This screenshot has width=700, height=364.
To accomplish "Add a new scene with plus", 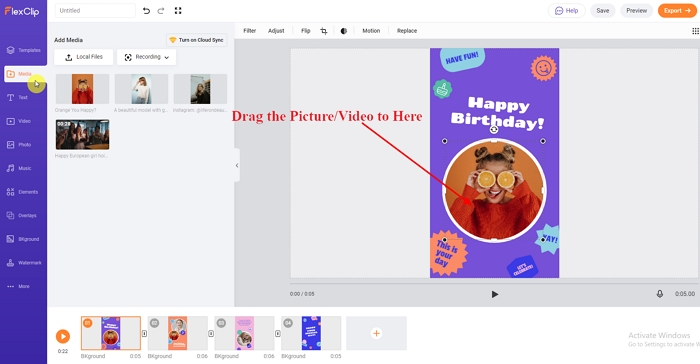I will tap(376, 333).
